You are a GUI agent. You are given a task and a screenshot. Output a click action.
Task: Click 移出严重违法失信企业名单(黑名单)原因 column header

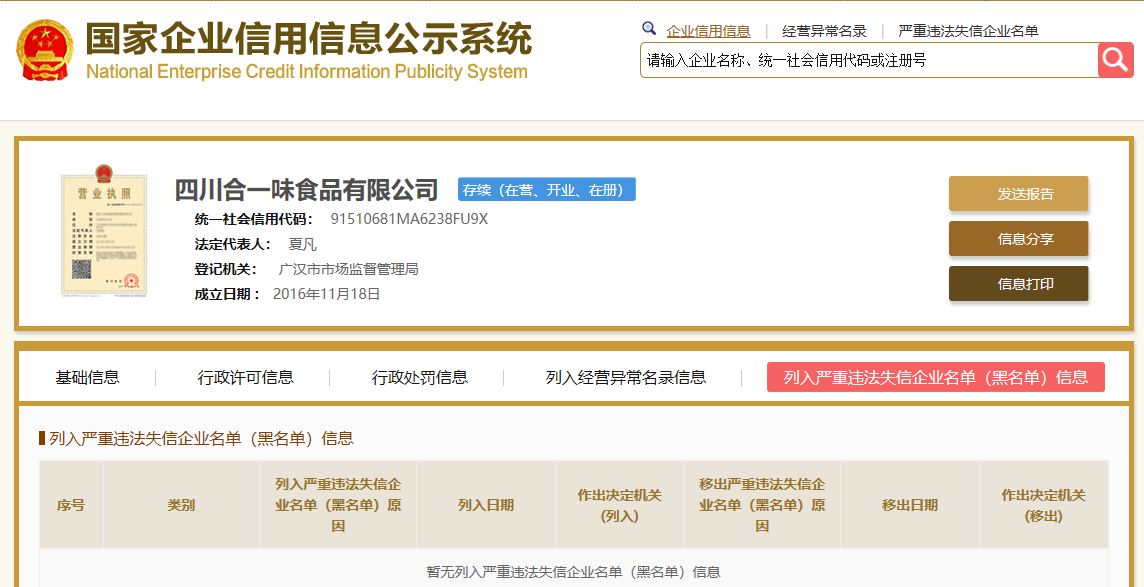click(762, 505)
